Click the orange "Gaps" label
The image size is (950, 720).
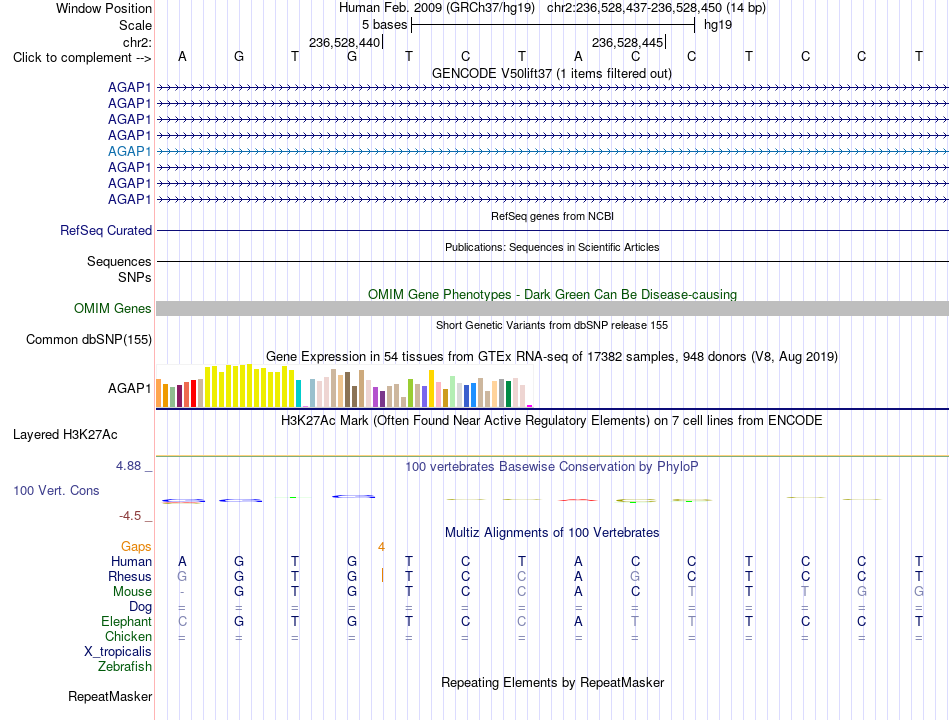tap(136, 547)
